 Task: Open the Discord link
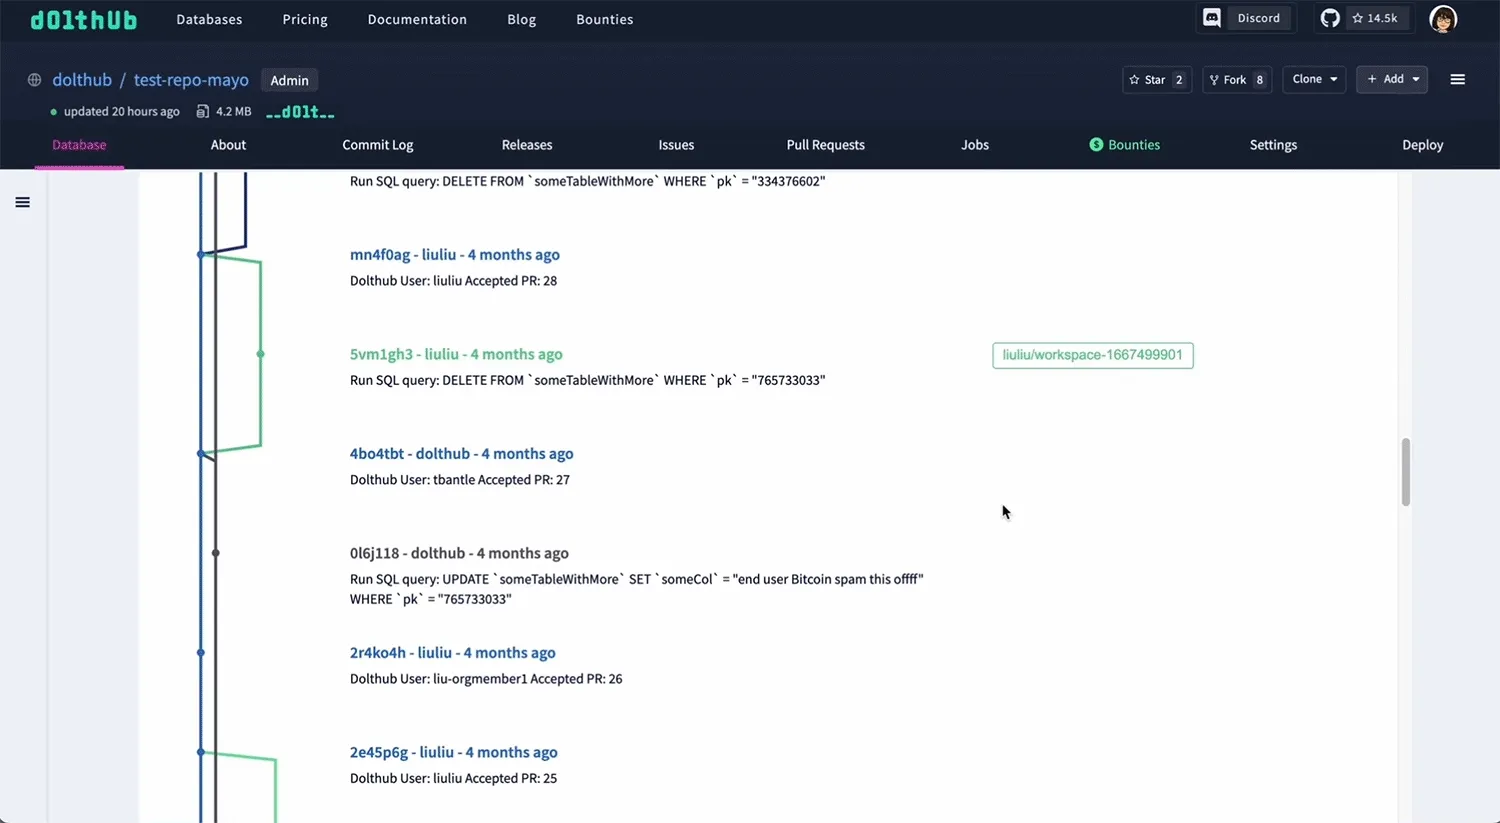coord(1245,17)
